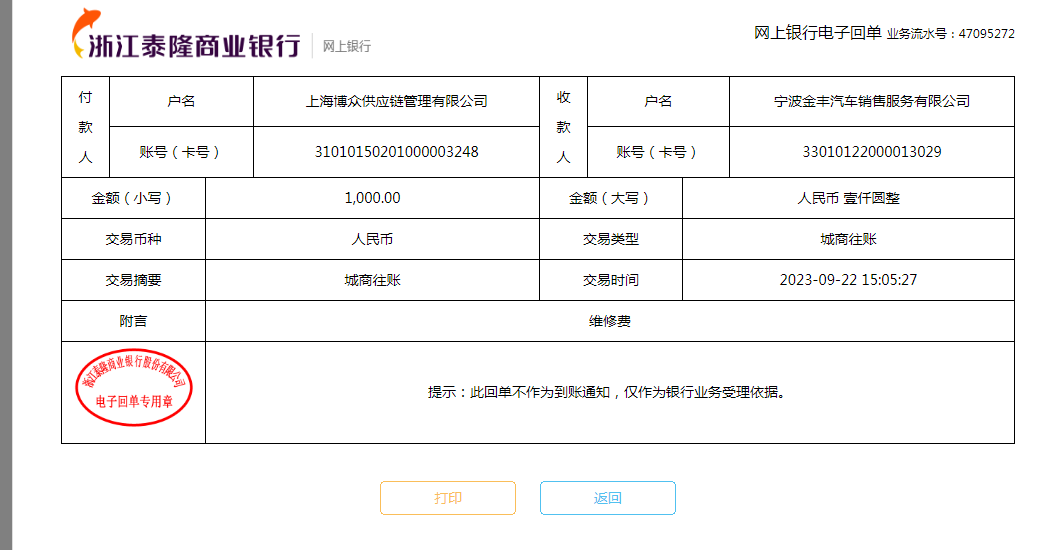Click the transaction time 2023-09-22 15:05:27
Image resolution: width=1061 pixels, height=550 pixels.
848,280
